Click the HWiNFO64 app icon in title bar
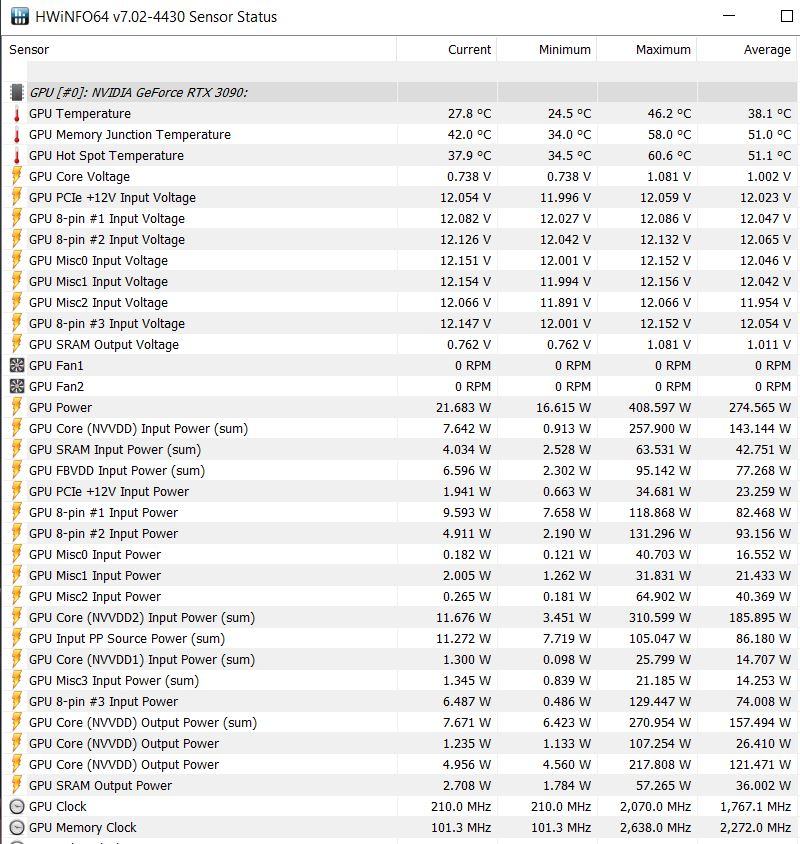800x844 pixels. click(20, 16)
